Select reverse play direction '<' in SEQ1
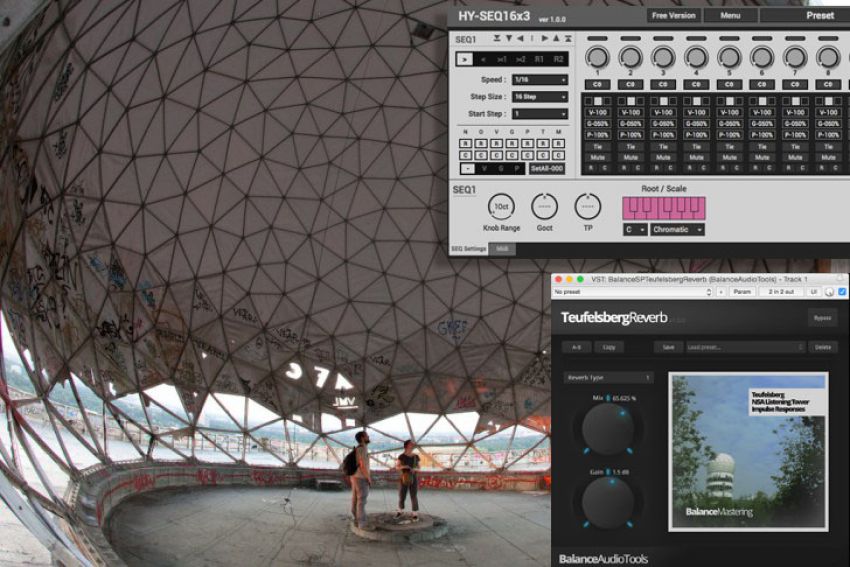 point(483,59)
